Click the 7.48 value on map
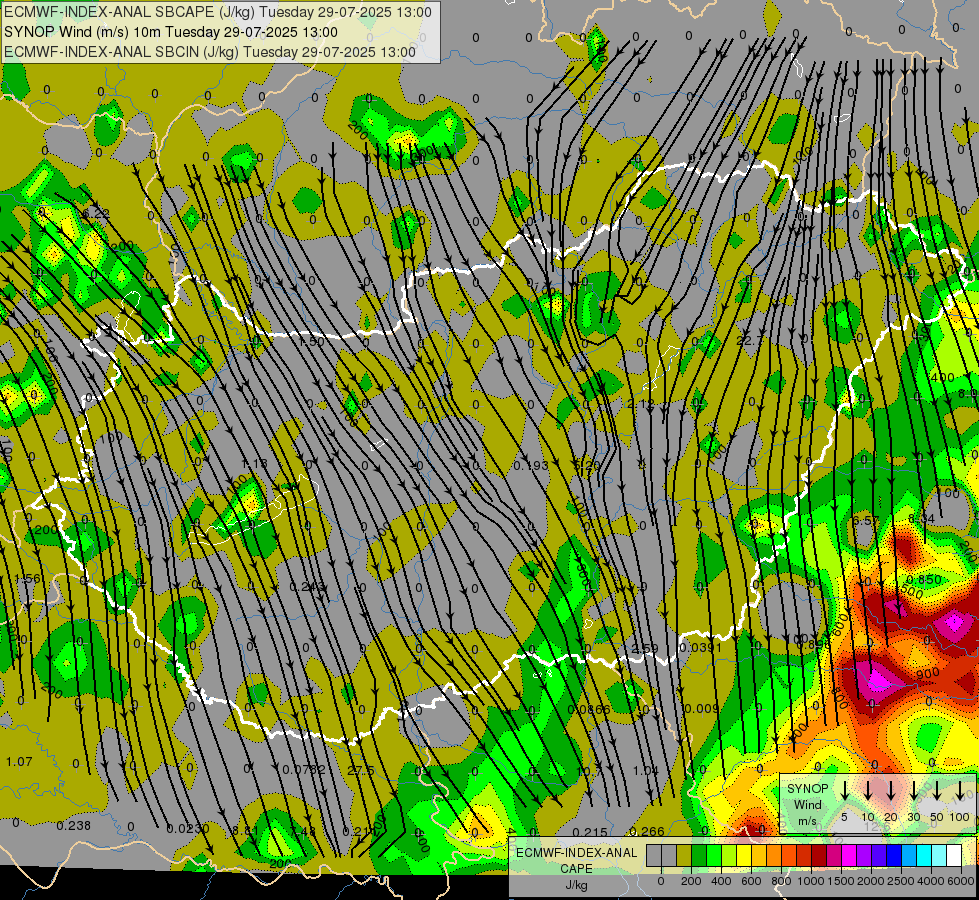979x900 pixels. (x=303, y=831)
